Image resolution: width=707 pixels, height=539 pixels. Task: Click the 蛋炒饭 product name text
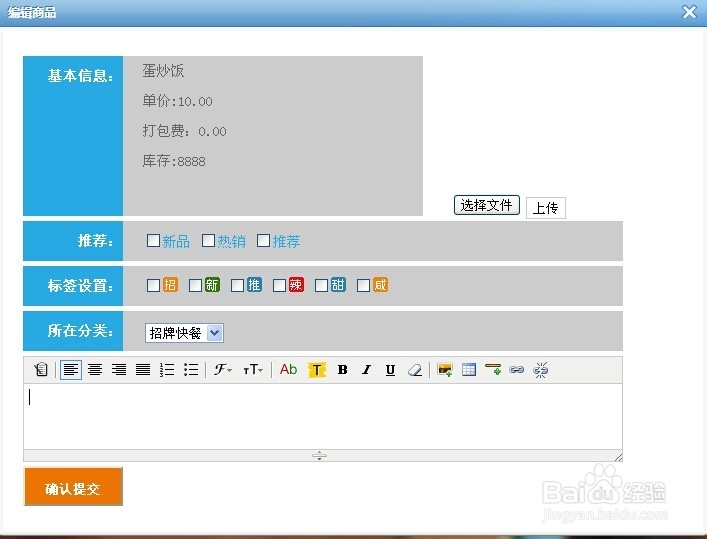[x=163, y=71]
